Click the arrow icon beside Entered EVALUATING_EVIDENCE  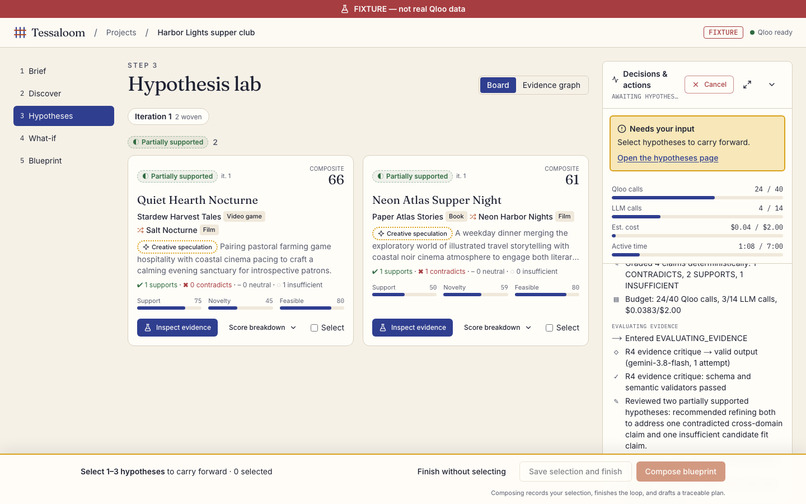point(617,338)
